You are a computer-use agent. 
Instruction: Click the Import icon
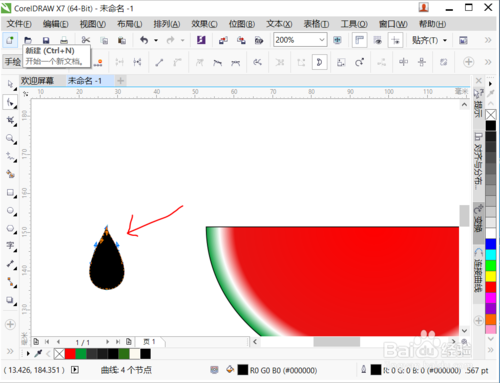coord(223,40)
